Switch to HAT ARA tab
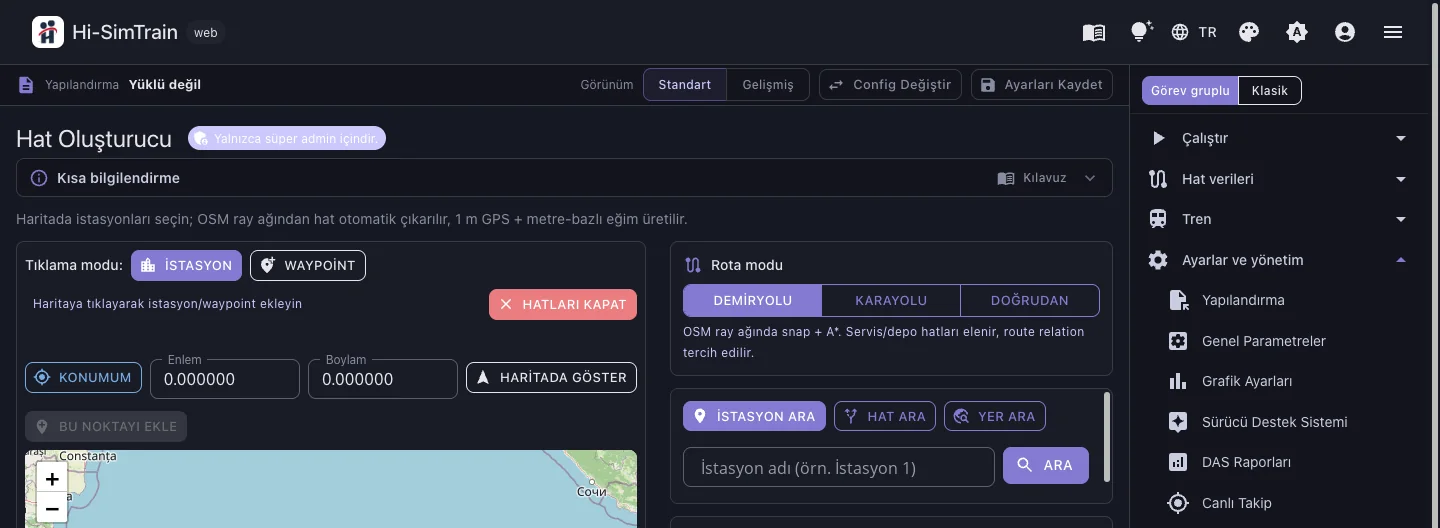 pyautogui.click(x=885, y=416)
